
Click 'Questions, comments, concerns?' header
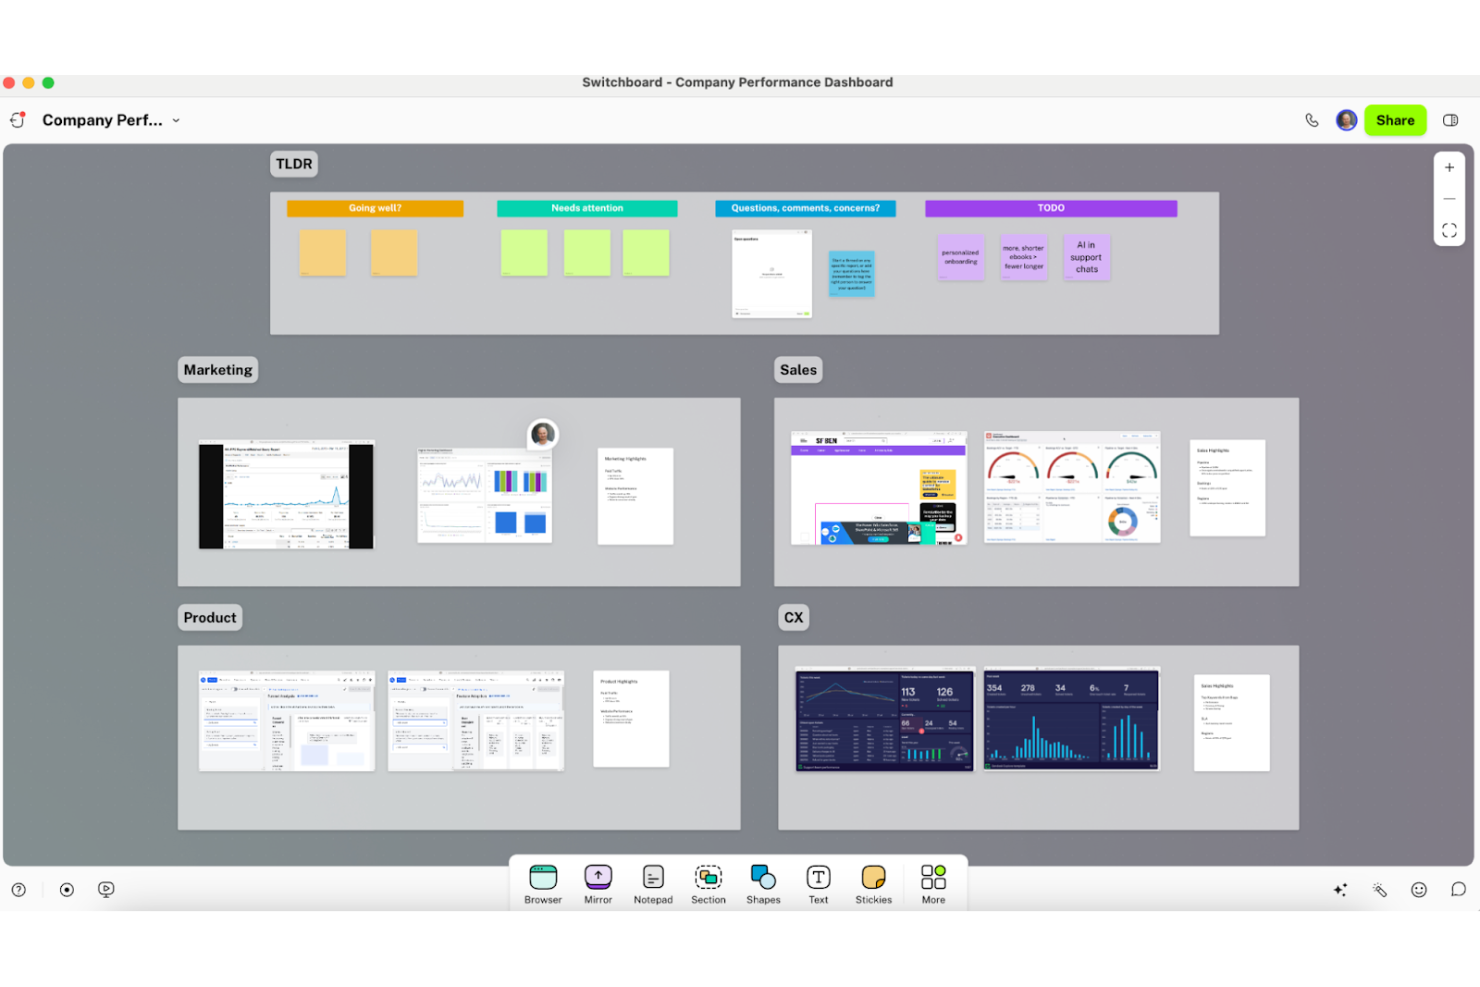coord(805,208)
